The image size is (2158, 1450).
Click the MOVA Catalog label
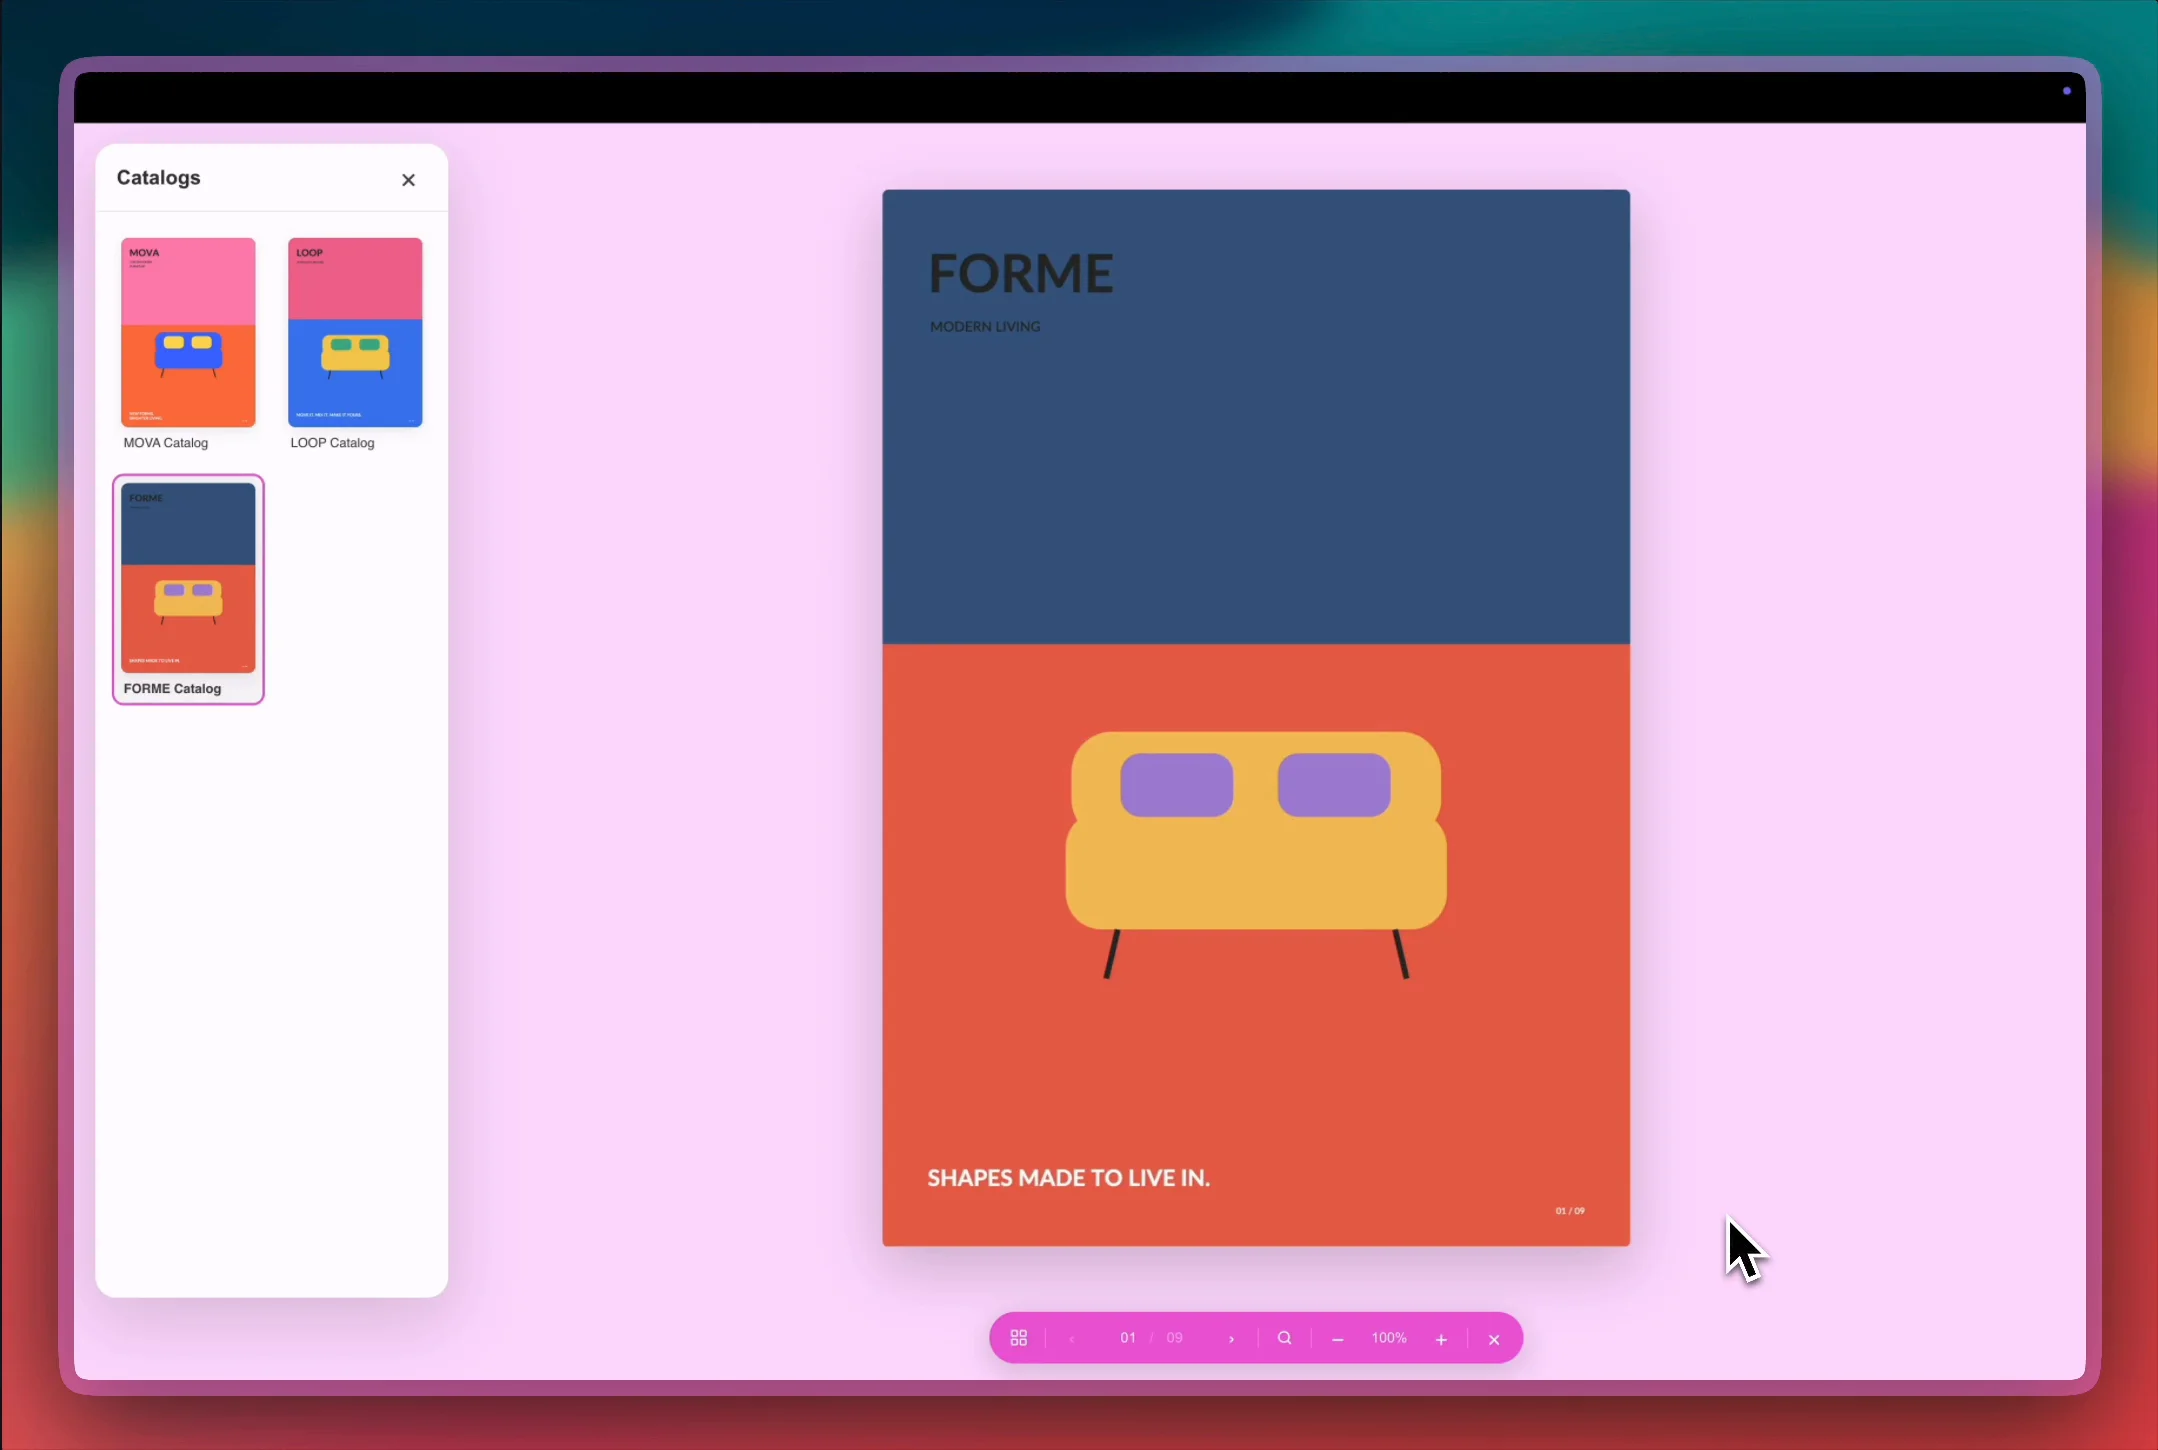pos(166,443)
